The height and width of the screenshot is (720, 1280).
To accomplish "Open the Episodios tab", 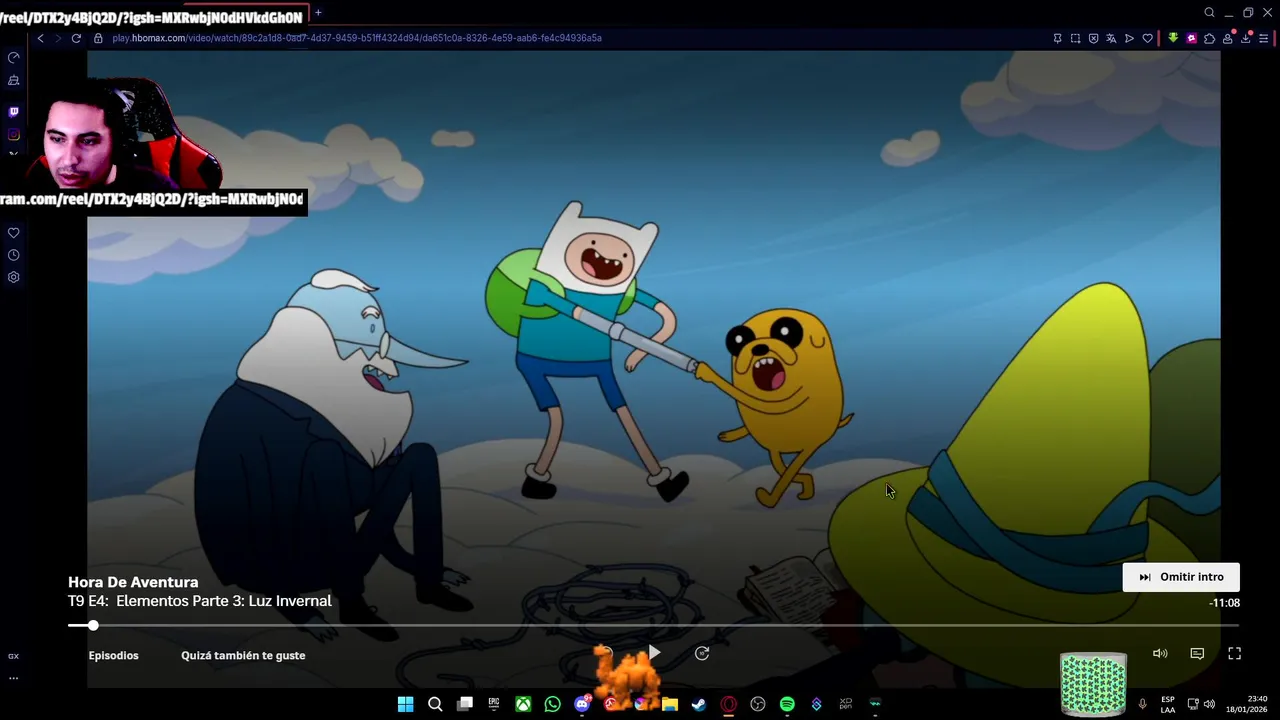I will point(113,655).
